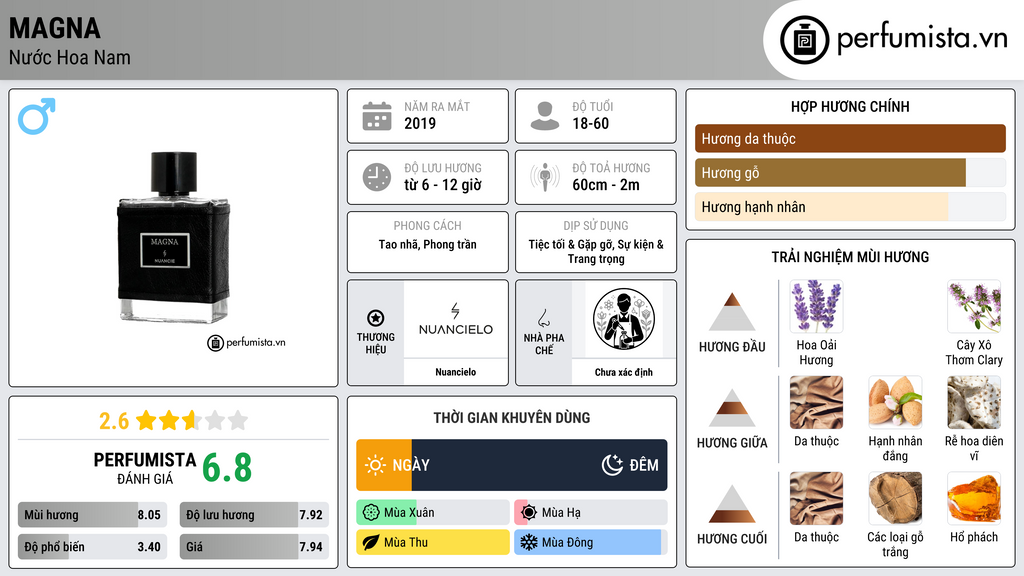This screenshot has width=1024, height=576.
Task: Click the 2.6 star rating stars
Action: pyautogui.click(x=192, y=420)
